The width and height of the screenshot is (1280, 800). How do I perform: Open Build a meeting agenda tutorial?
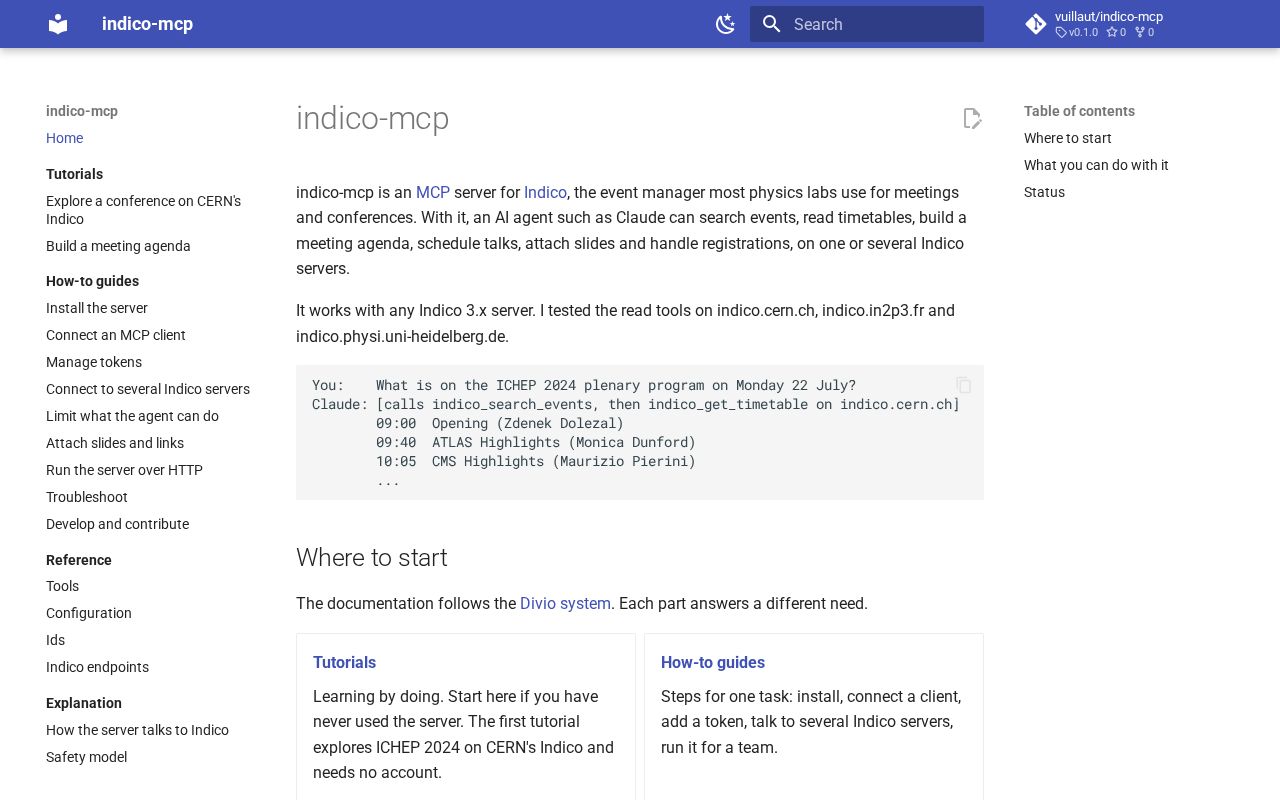click(118, 246)
